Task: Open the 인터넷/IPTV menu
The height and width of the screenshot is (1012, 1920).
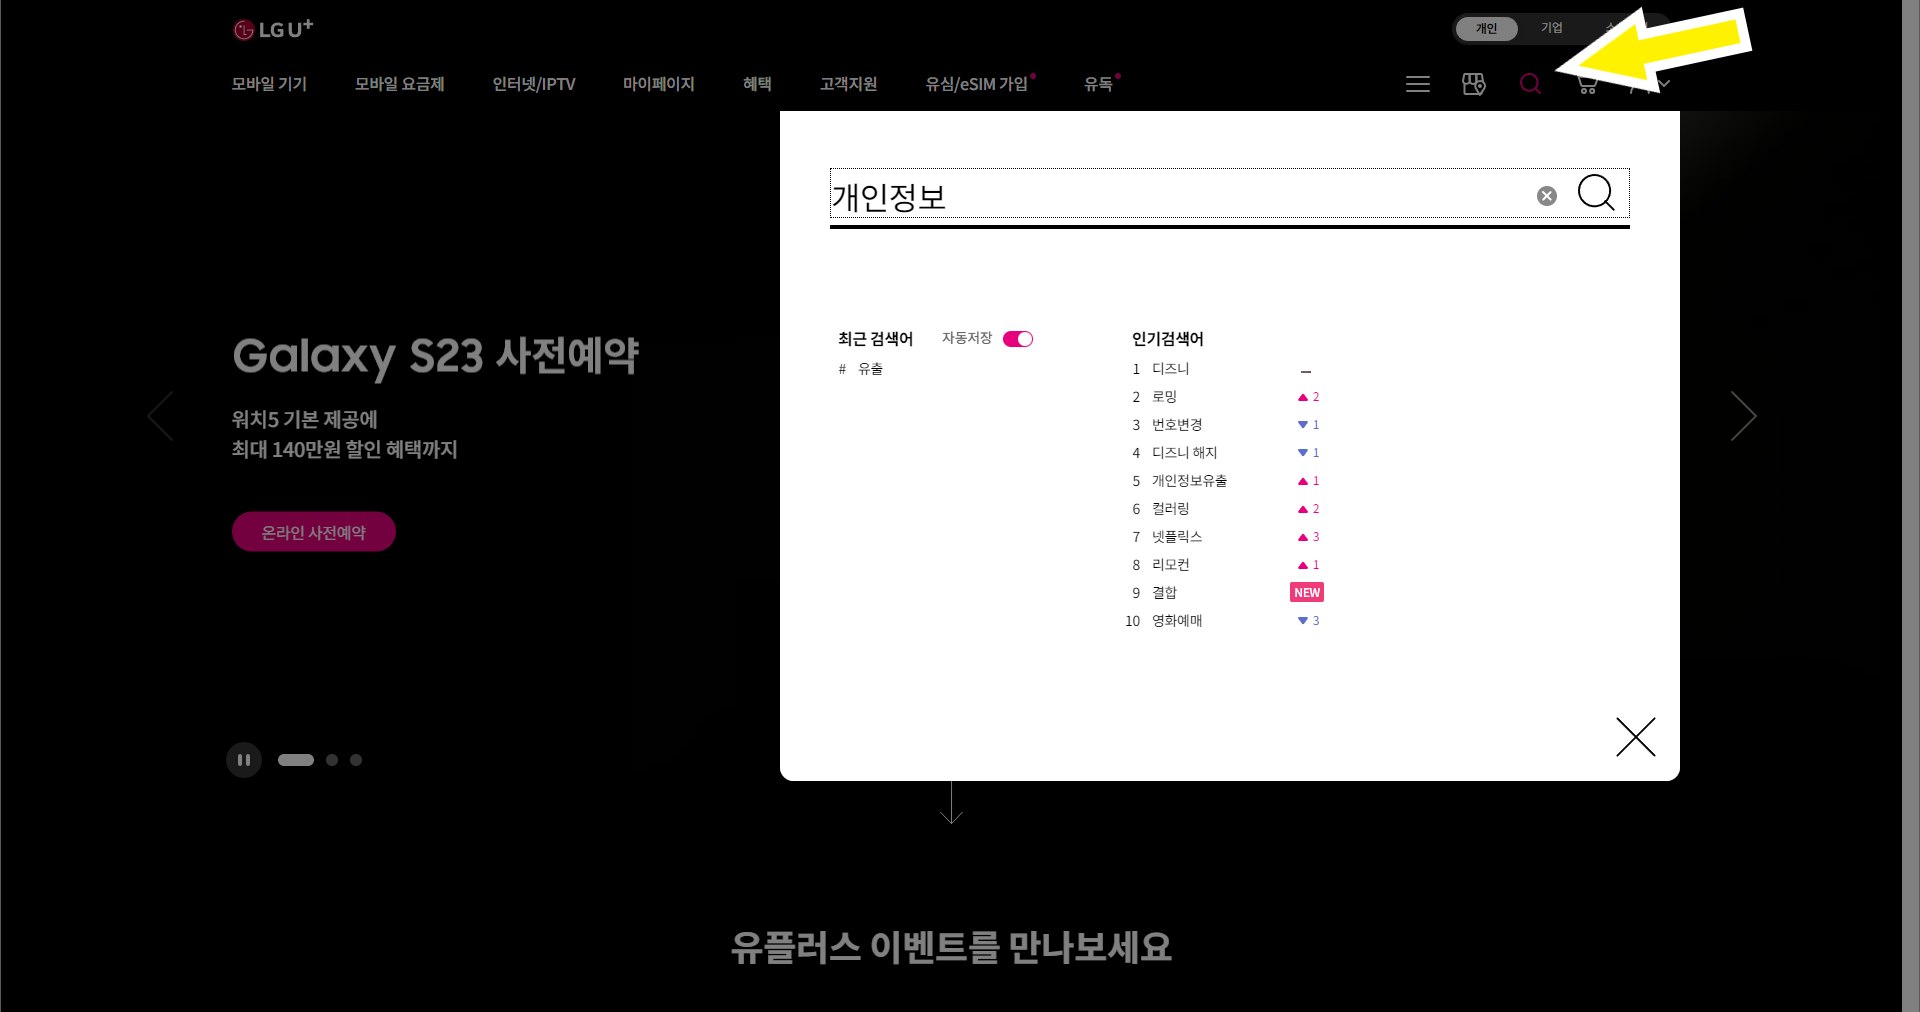Action: (x=534, y=84)
